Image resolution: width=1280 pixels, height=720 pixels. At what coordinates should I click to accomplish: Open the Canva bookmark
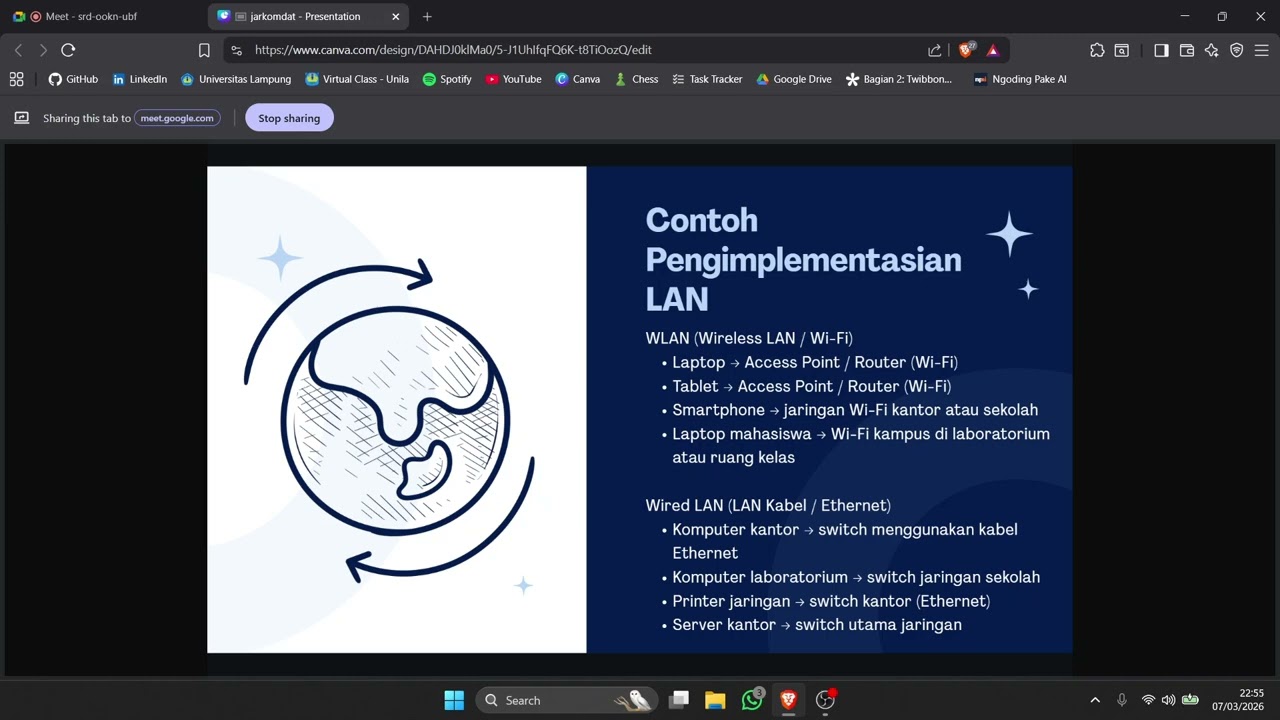pyautogui.click(x=578, y=79)
